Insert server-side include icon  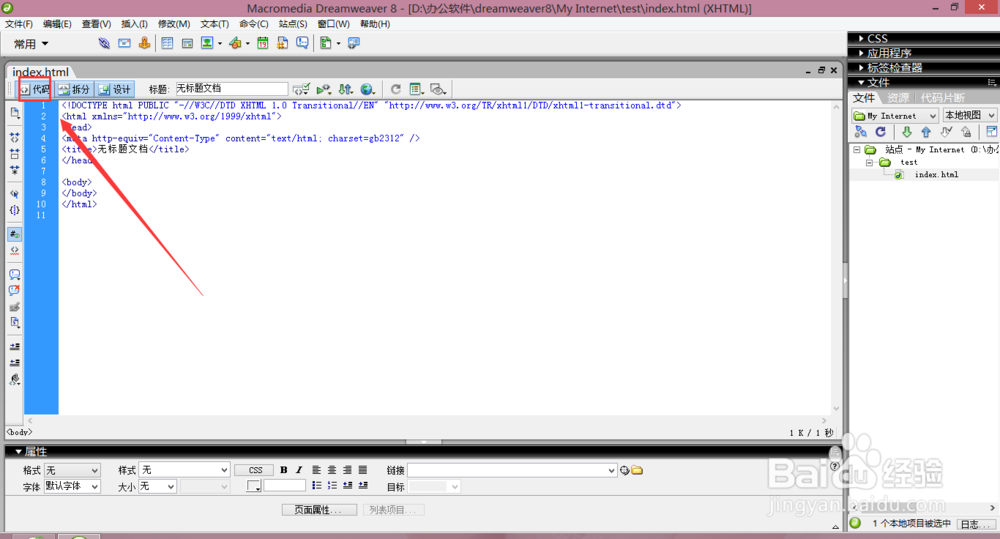point(283,43)
